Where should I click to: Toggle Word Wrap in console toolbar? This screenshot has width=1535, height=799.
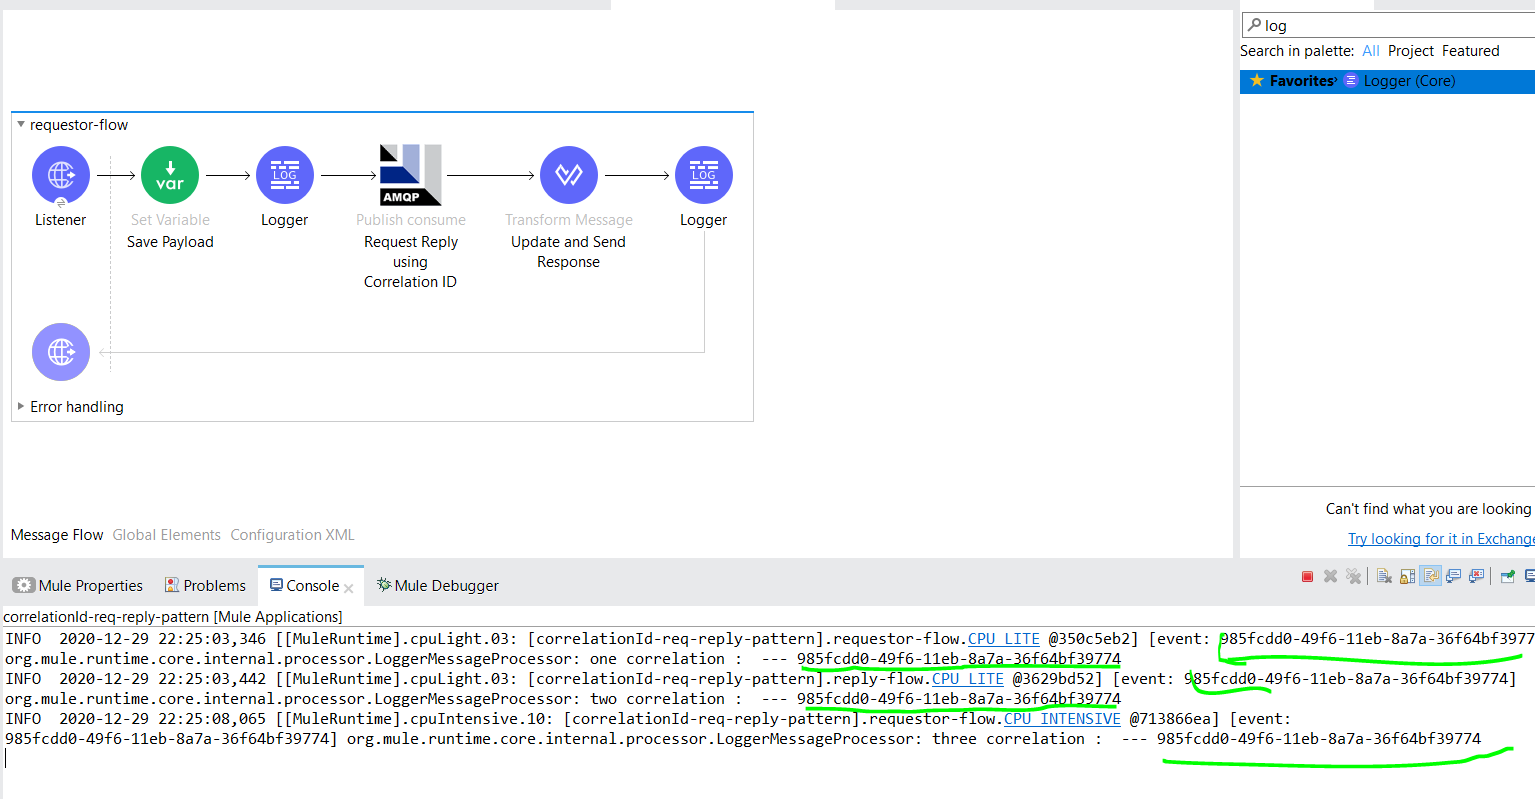pos(1431,576)
